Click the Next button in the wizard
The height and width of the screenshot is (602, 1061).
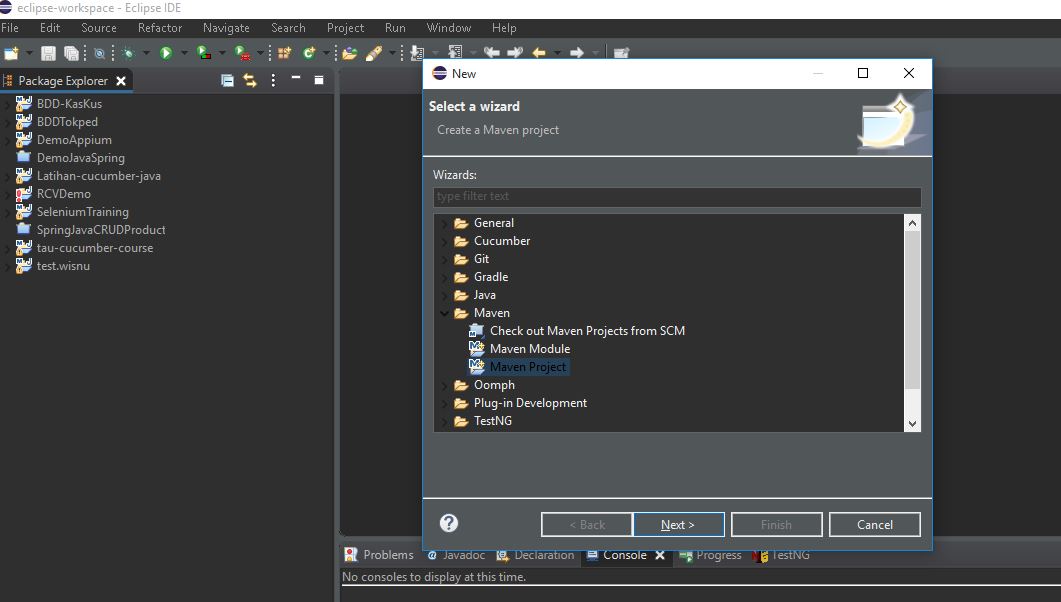click(678, 524)
